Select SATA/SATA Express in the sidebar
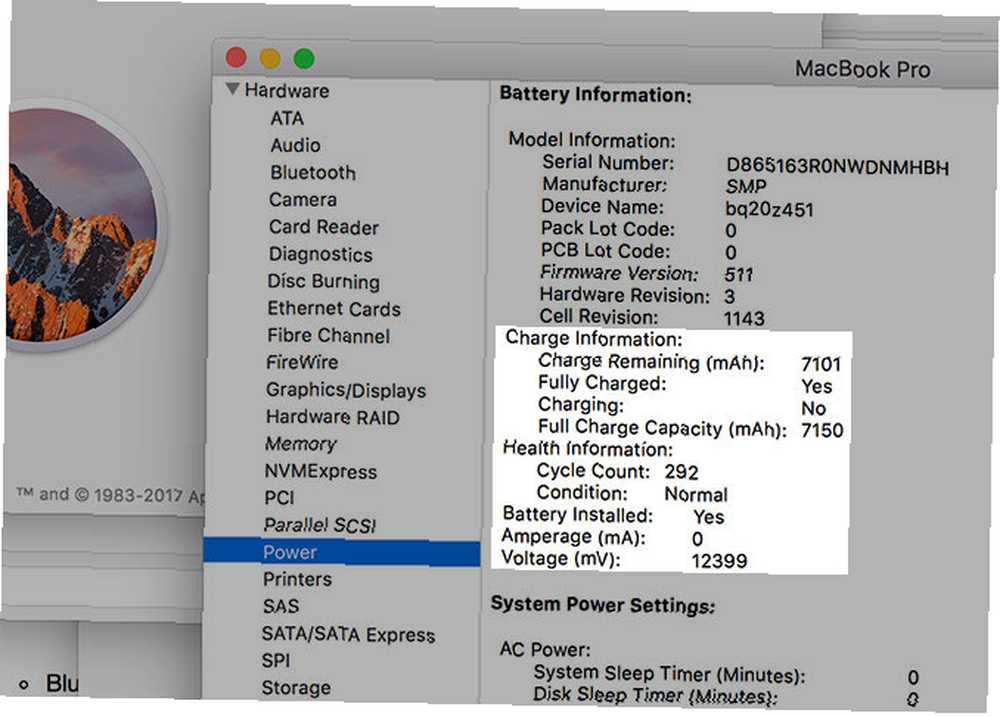This screenshot has height=716, width=1000. [x=348, y=634]
